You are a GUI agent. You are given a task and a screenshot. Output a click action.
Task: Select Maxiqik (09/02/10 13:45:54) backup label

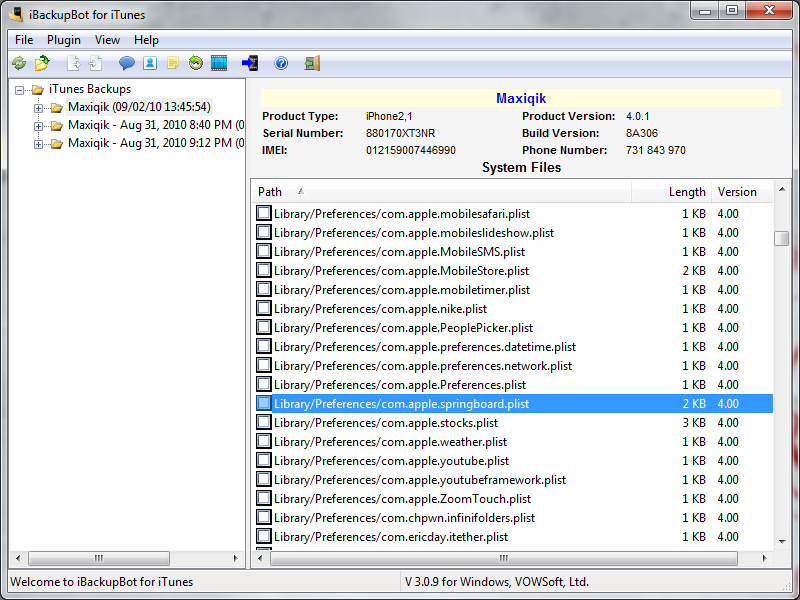[139, 107]
